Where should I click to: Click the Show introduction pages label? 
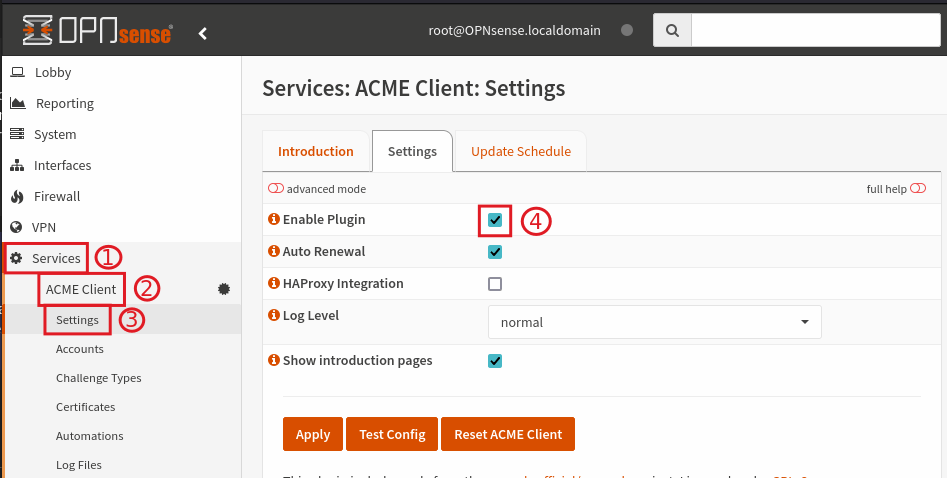[x=358, y=361]
